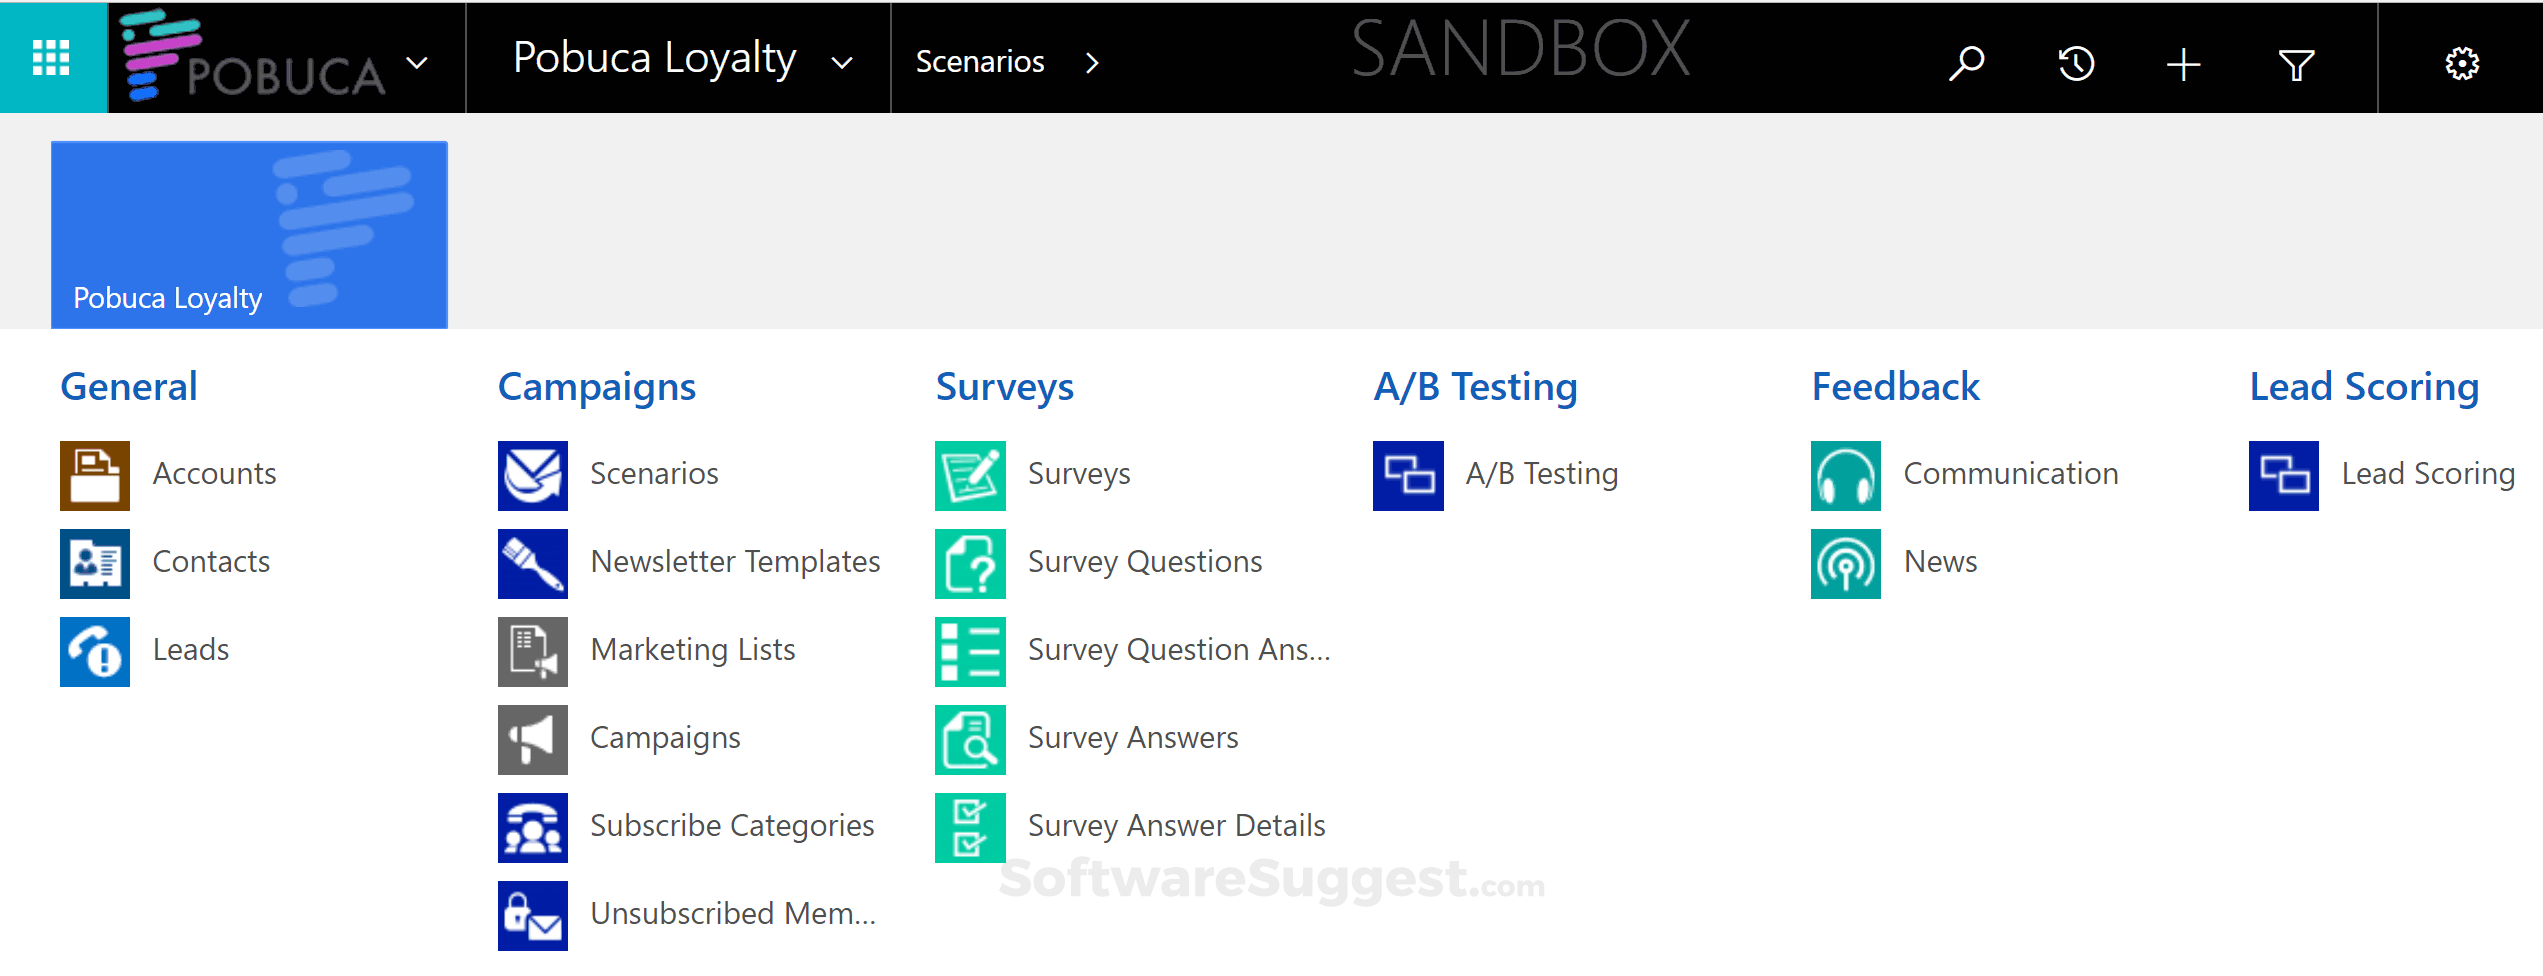Open Marketing Lists in Campaigns
The width and height of the screenshot is (2543, 976).
tap(692, 650)
